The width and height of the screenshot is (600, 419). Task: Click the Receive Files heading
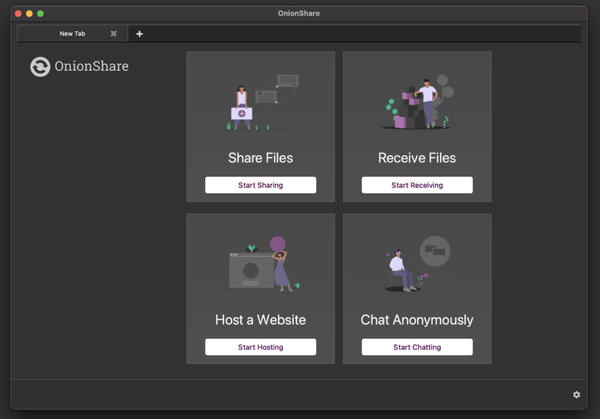[417, 158]
